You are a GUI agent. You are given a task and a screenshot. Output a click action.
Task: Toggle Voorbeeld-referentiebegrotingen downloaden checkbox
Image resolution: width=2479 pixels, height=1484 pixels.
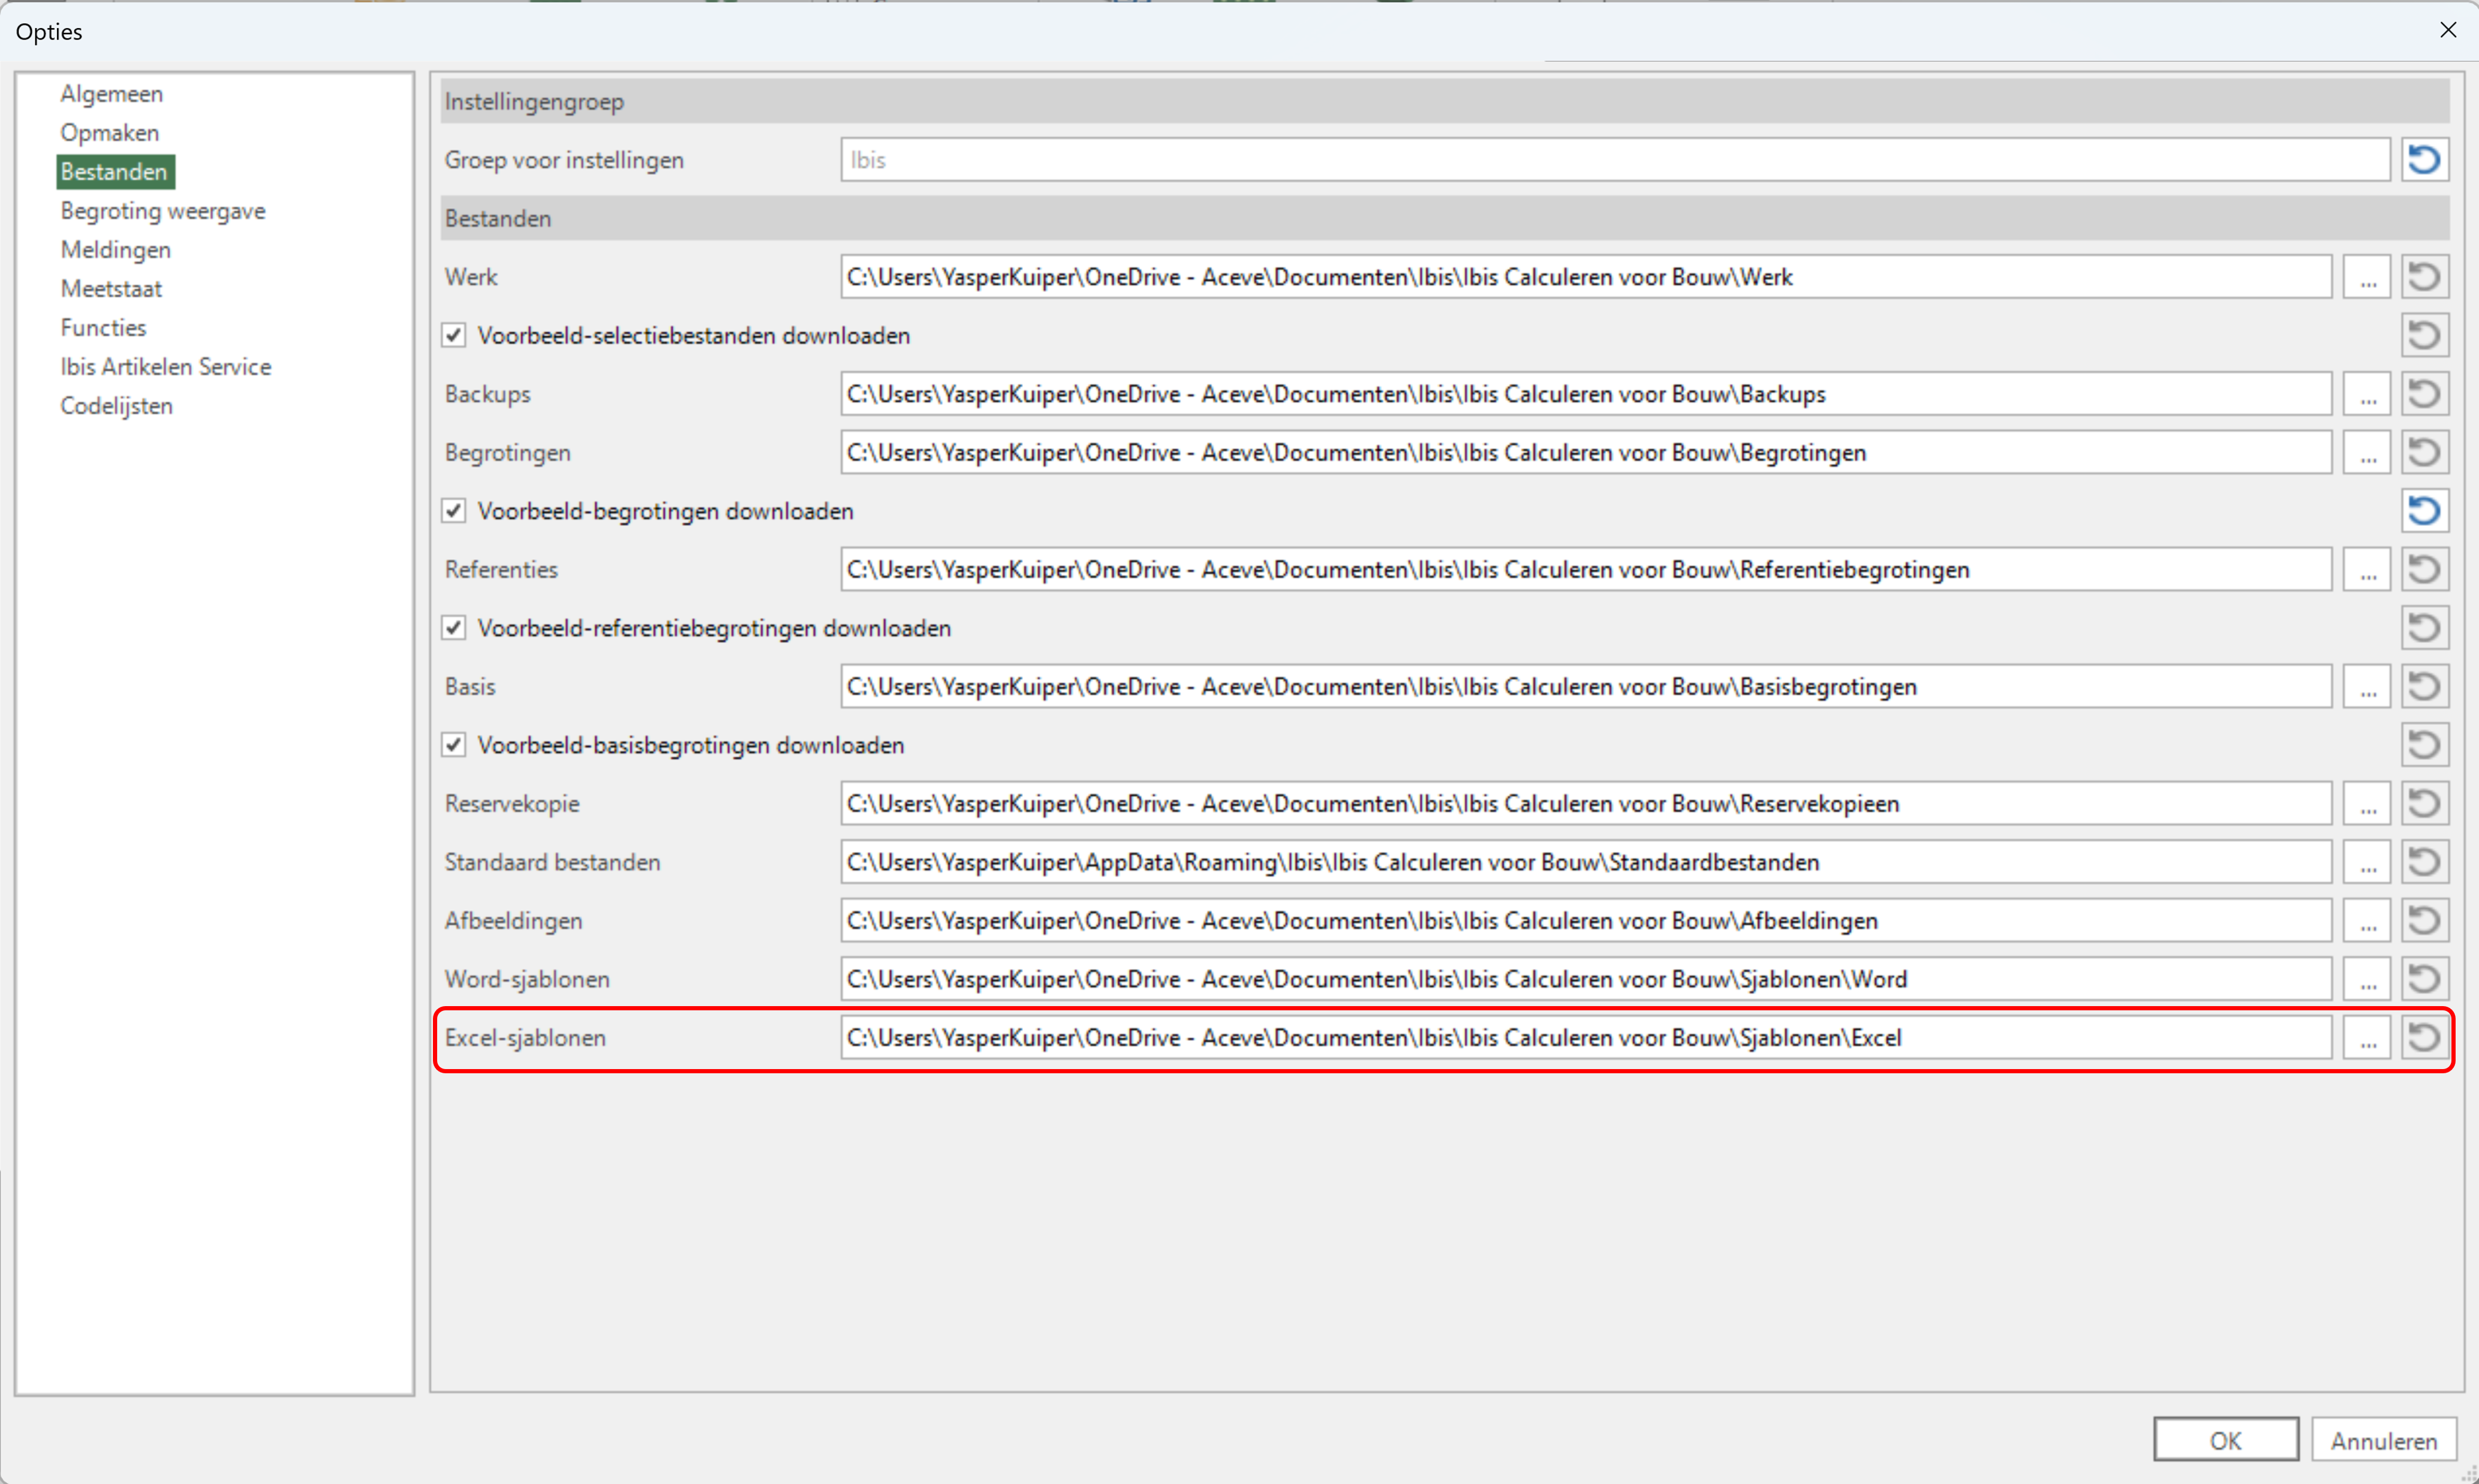point(454,628)
